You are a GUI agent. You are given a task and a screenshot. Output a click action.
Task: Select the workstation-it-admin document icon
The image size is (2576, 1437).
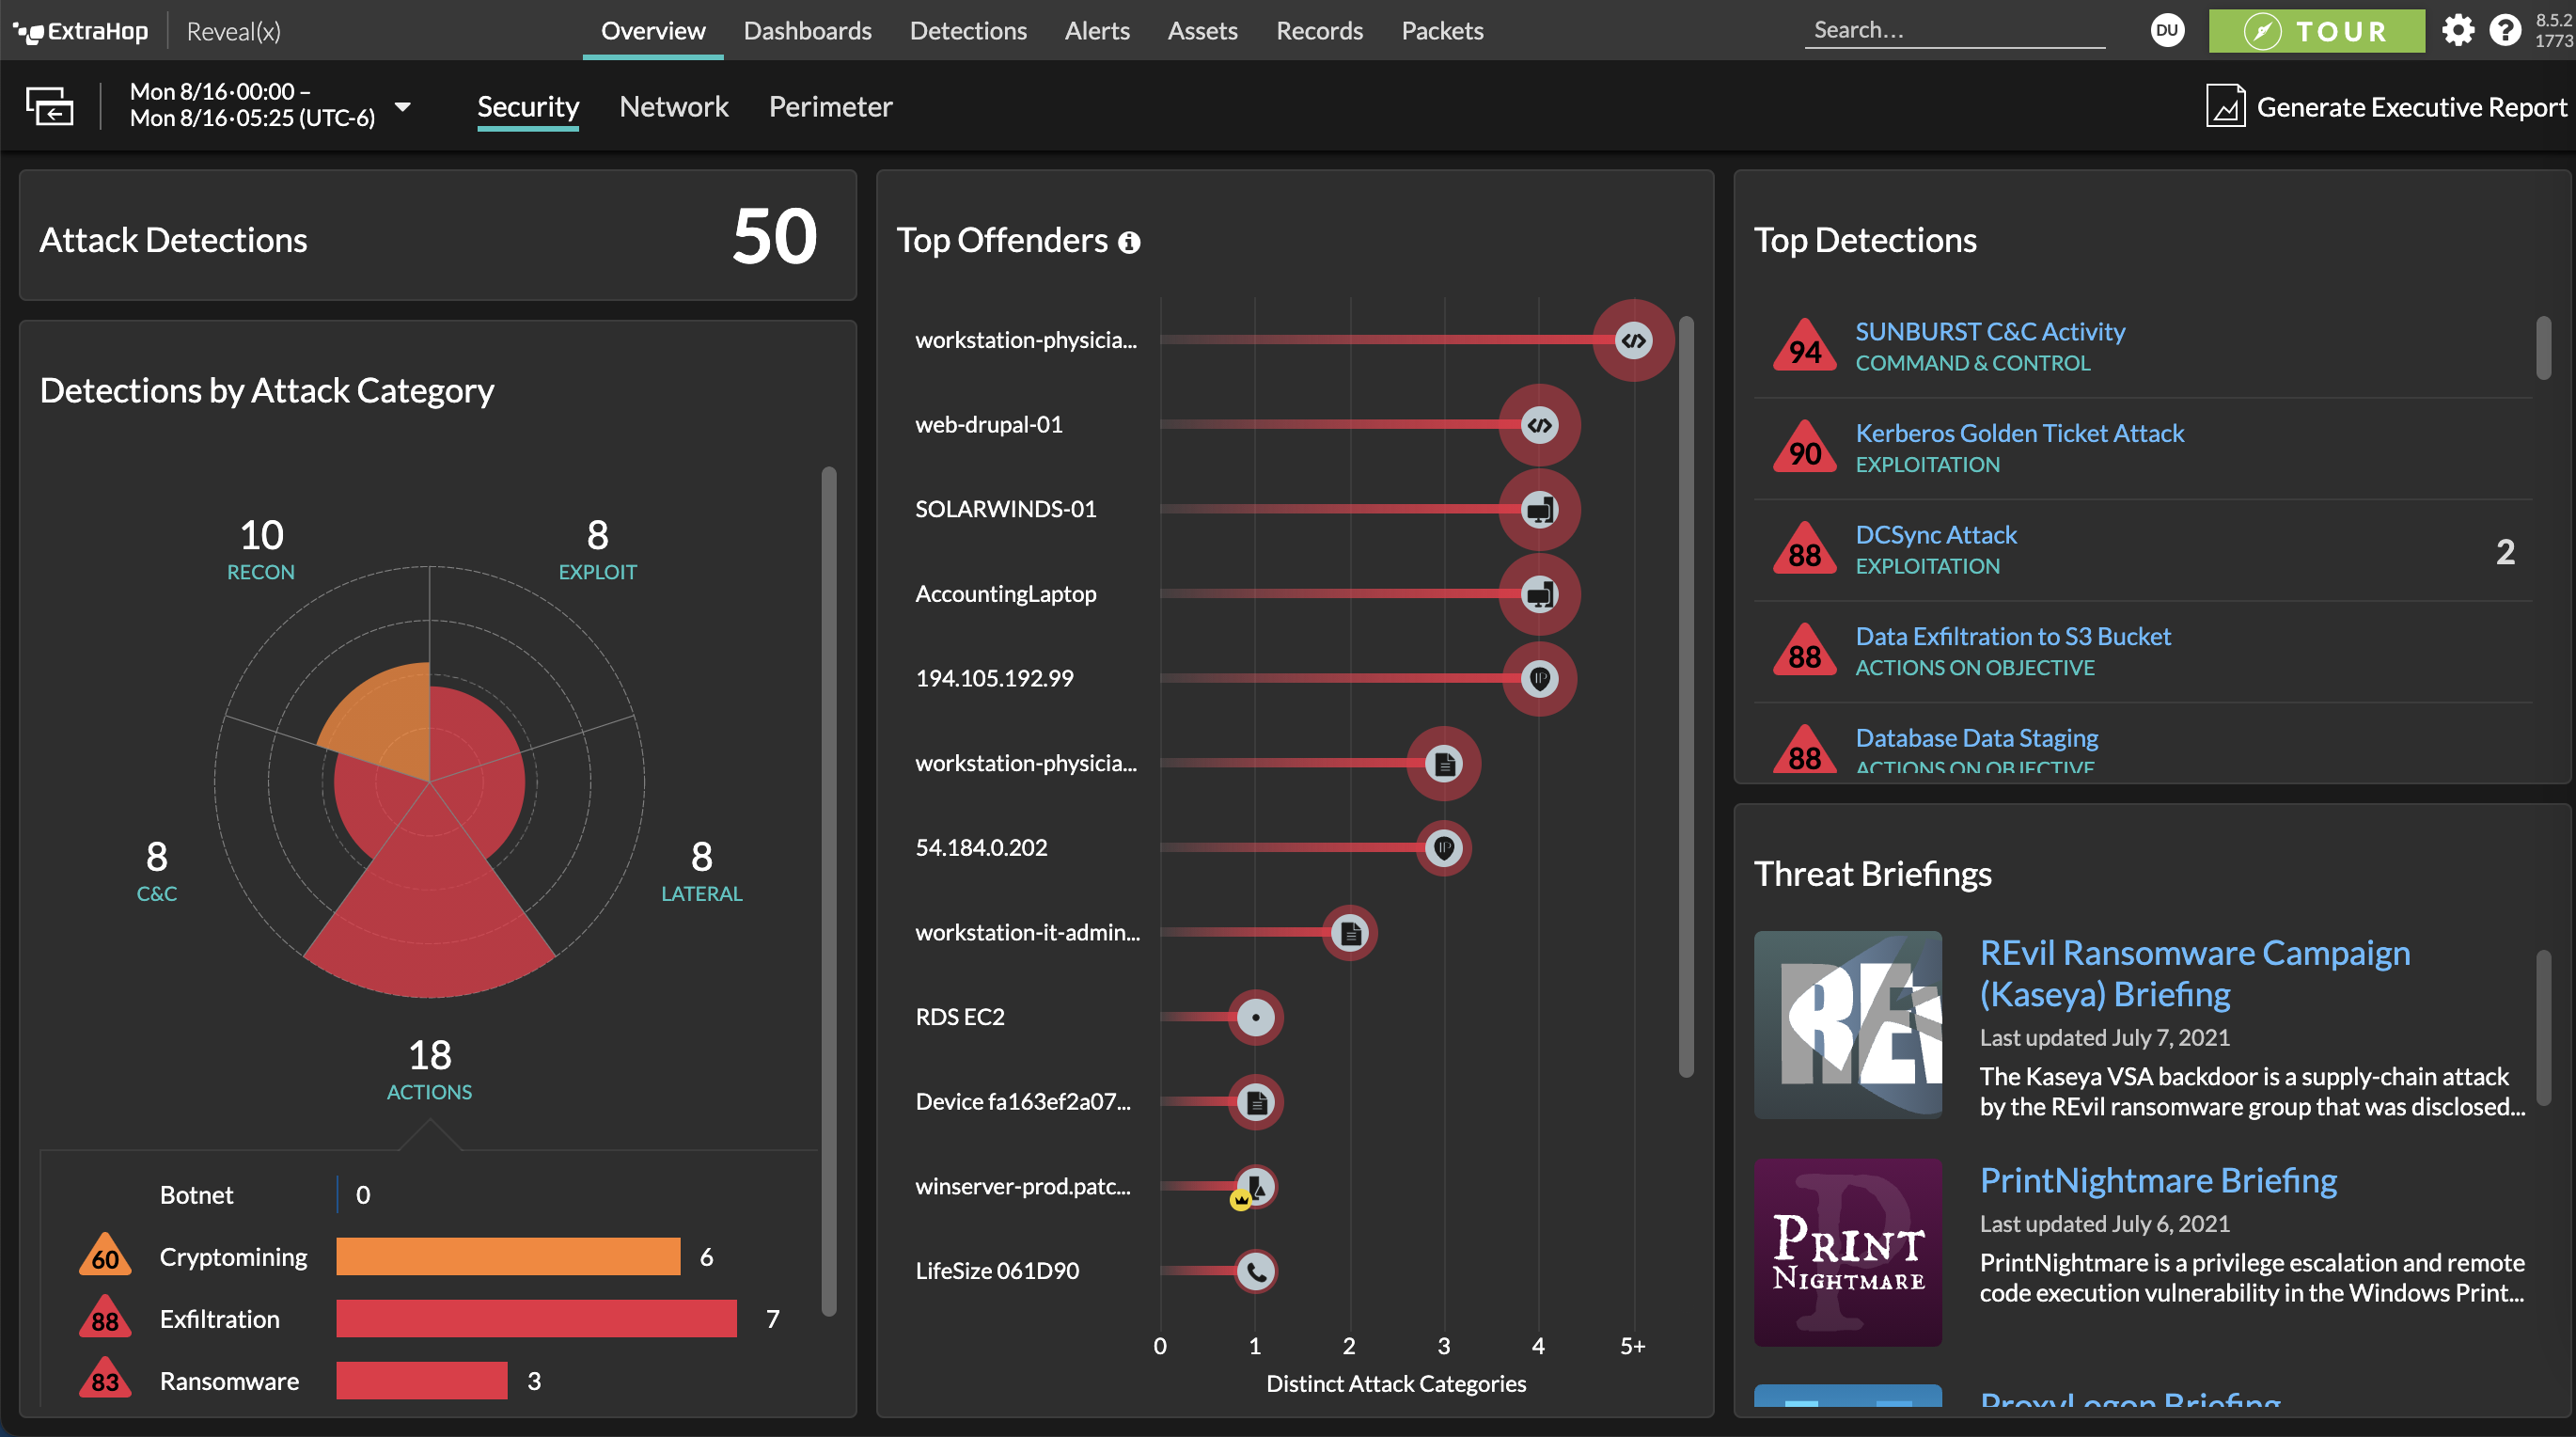tap(1350, 933)
